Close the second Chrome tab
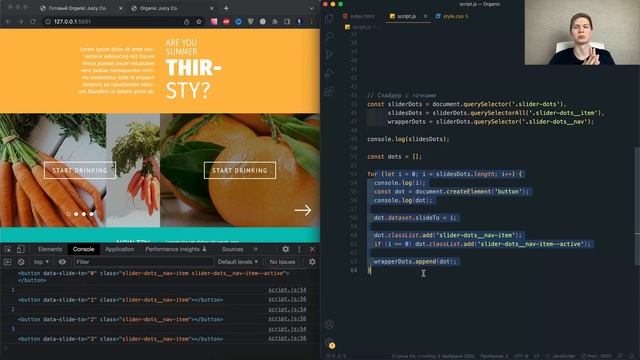The width and height of the screenshot is (640, 360). [211, 8]
